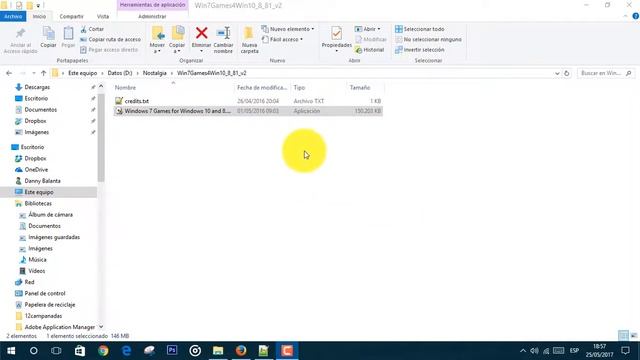Open Firefox from the taskbar
The width and height of the screenshot is (640, 360).
coord(241,351)
